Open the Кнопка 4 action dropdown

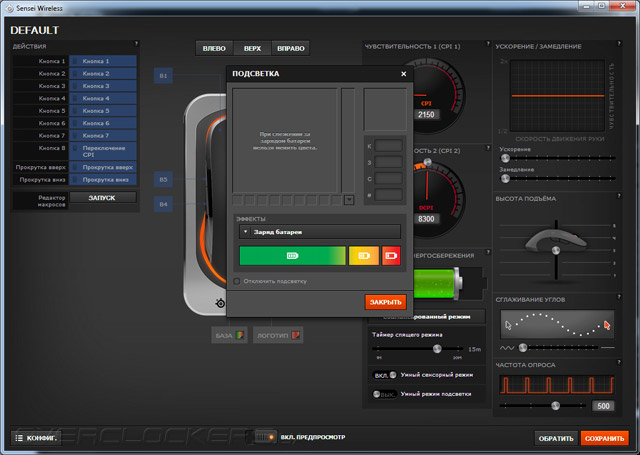[x=102, y=98]
